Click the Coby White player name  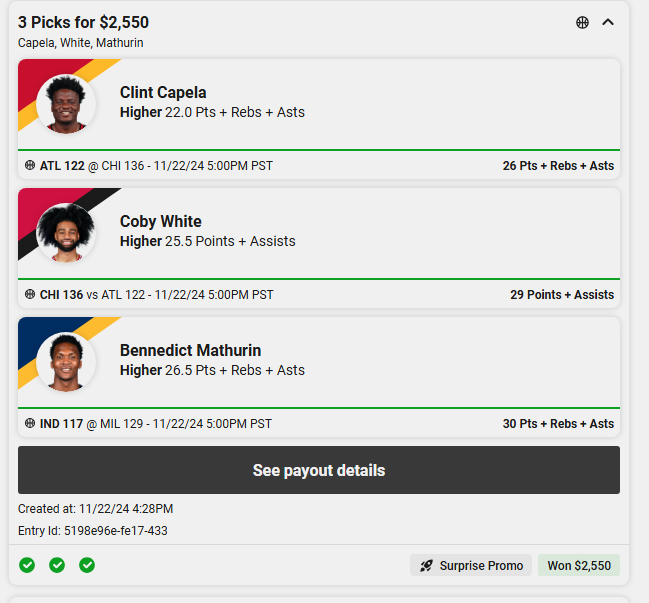(160, 222)
